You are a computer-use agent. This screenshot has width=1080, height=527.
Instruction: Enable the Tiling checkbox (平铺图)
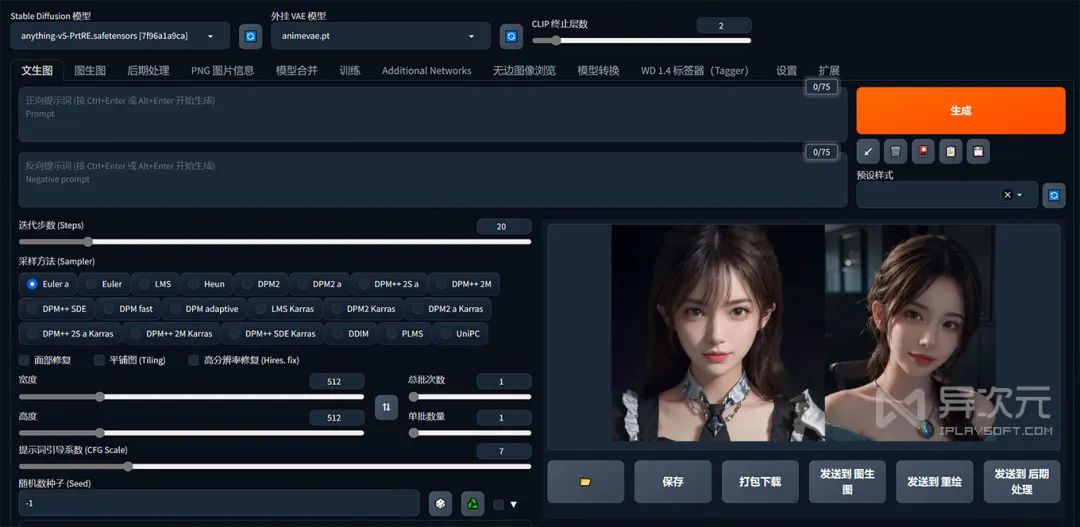[x=99, y=360]
